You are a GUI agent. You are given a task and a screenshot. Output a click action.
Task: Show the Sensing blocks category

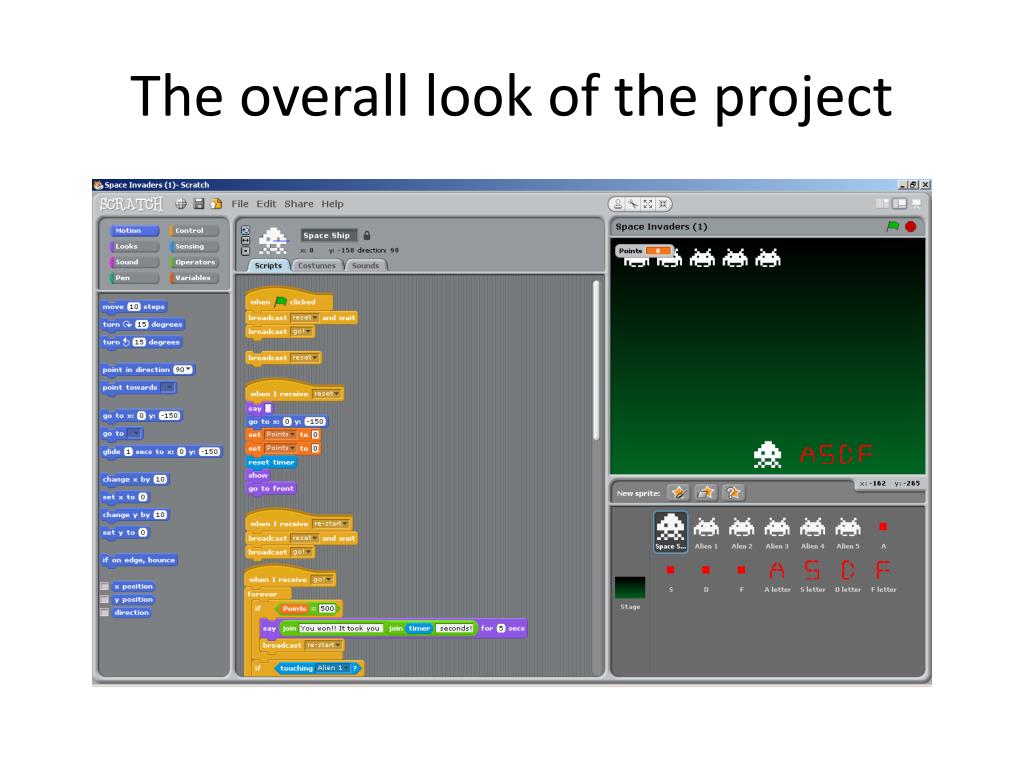coord(194,246)
